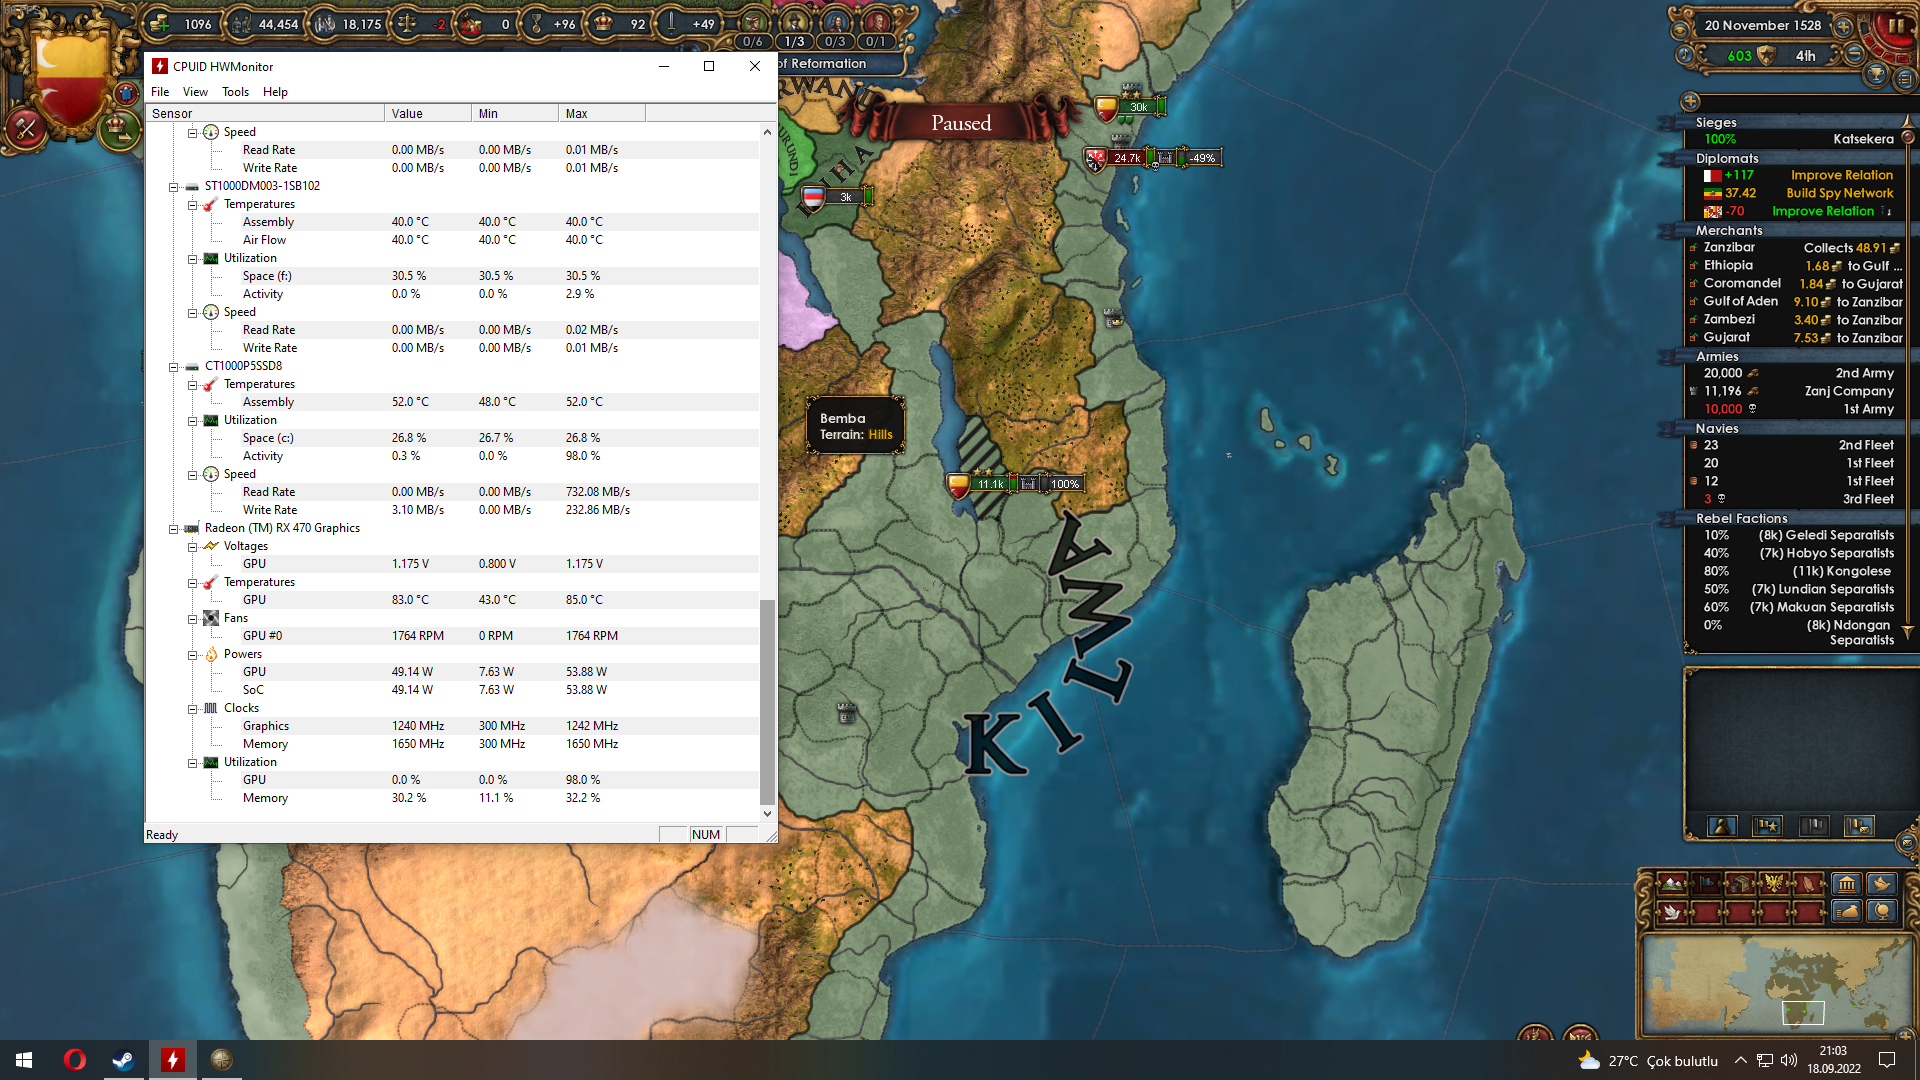Screen dimensions: 1920x1080
Task: Open the Tools menu in HWMonitor
Action: [235, 92]
